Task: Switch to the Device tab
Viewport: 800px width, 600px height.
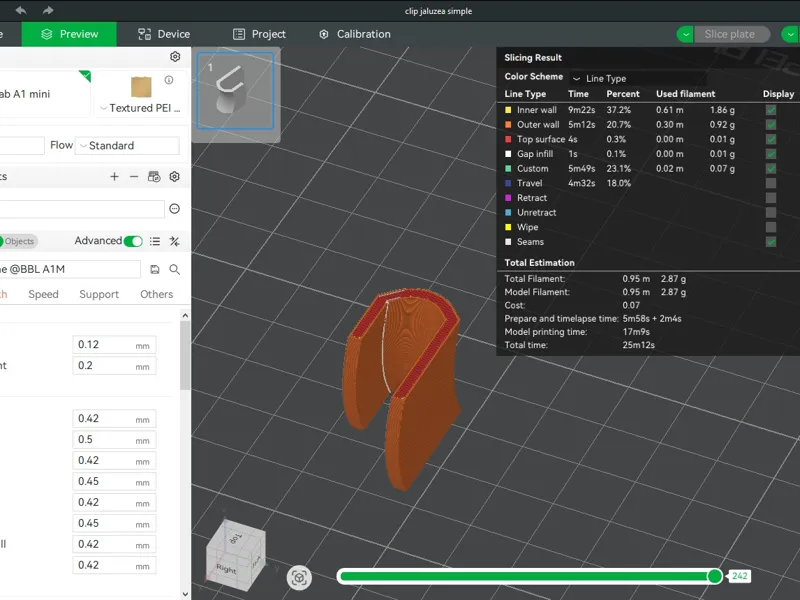Action: coord(164,34)
